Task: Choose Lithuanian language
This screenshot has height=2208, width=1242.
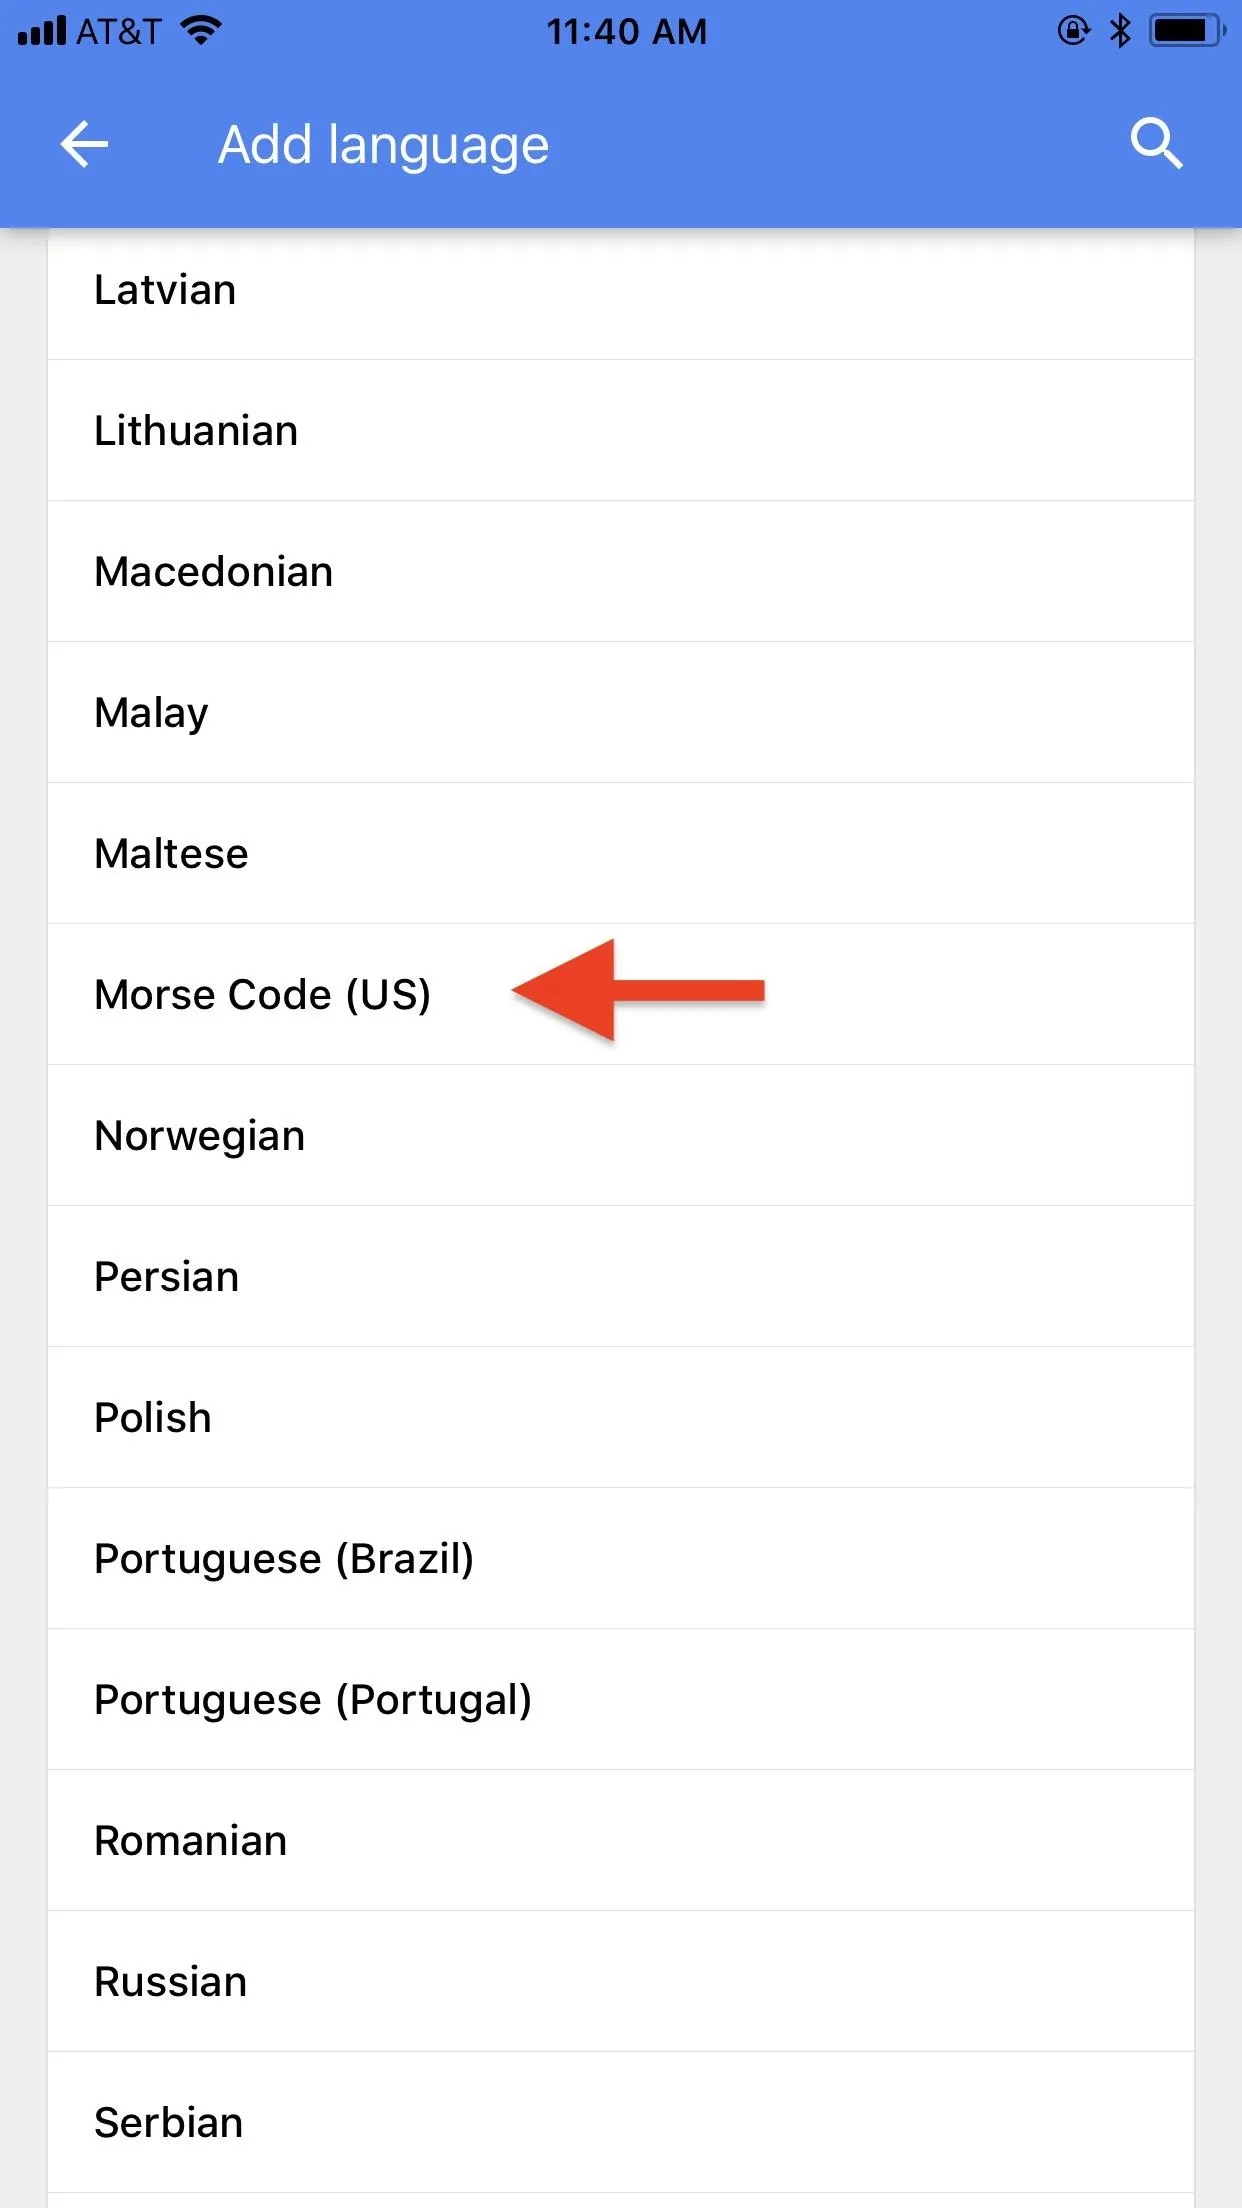Action: tap(621, 431)
